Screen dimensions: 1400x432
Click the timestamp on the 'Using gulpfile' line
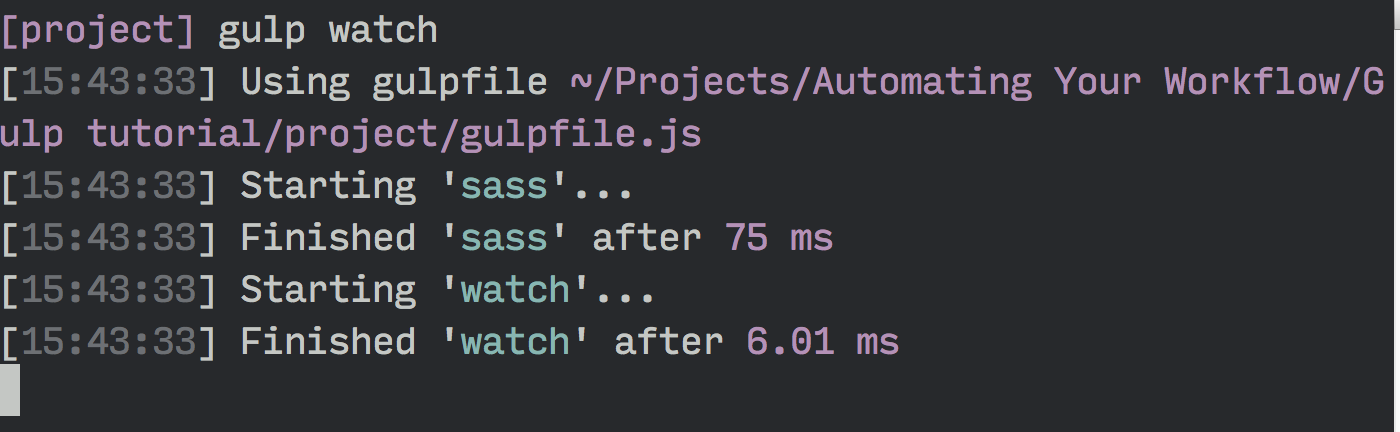(109, 82)
